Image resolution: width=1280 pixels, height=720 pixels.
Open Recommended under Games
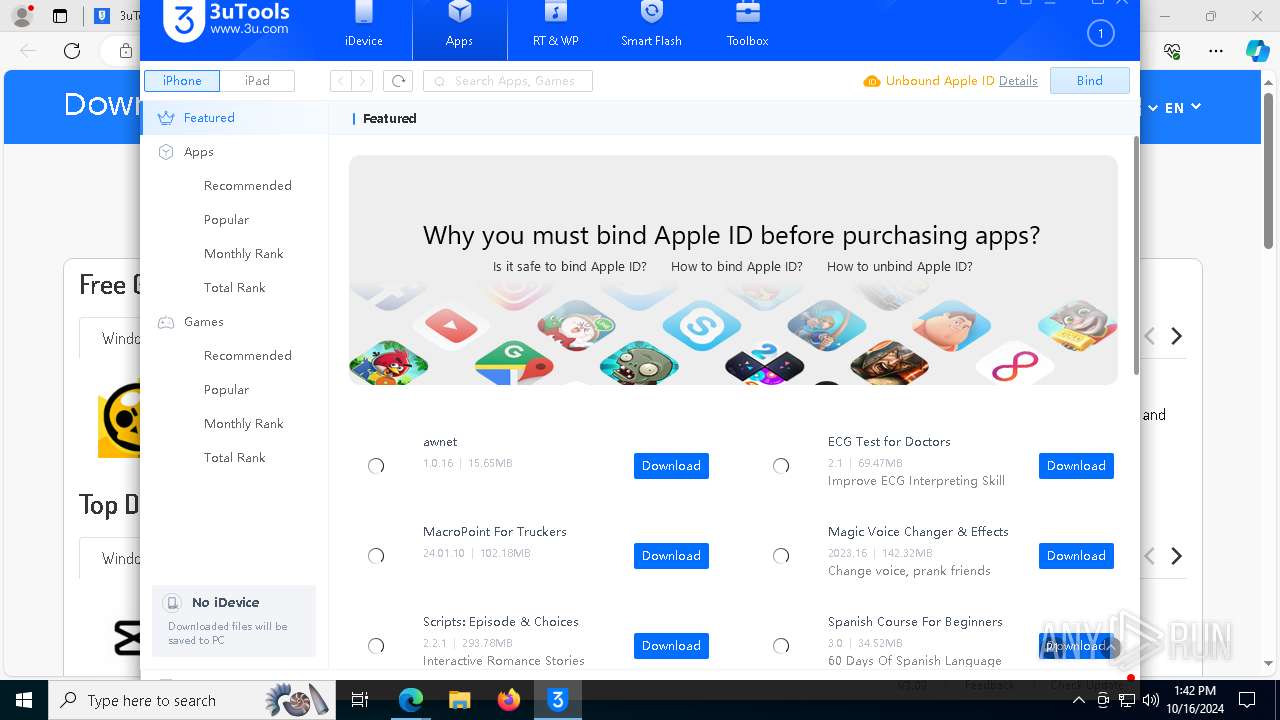[247, 356]
